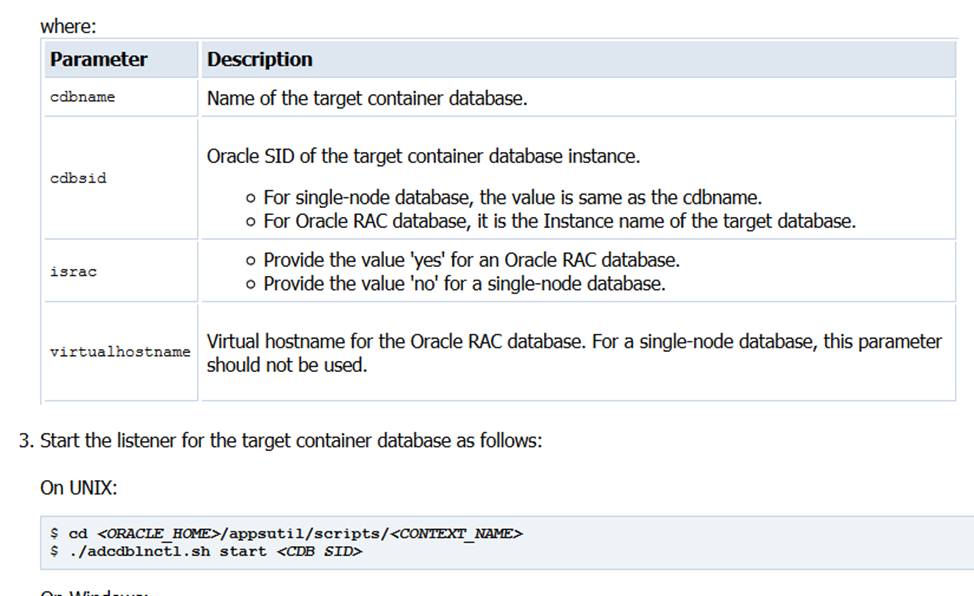Select the cdbsid parameter cell
The width and height of the screenshot is (974, 596).
[x=78, y=178]
